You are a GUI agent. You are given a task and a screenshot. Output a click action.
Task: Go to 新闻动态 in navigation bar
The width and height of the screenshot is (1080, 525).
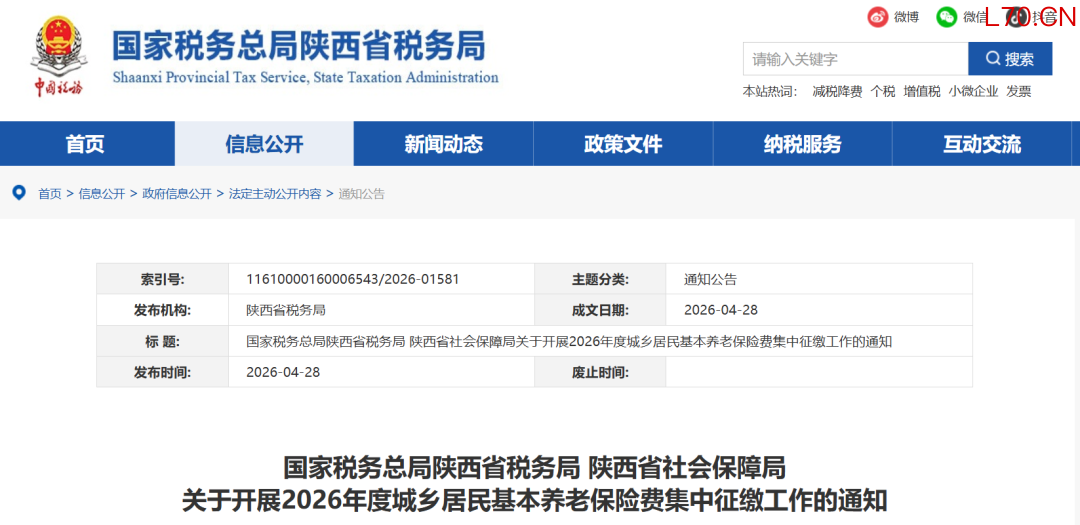[x=443, y=144]
